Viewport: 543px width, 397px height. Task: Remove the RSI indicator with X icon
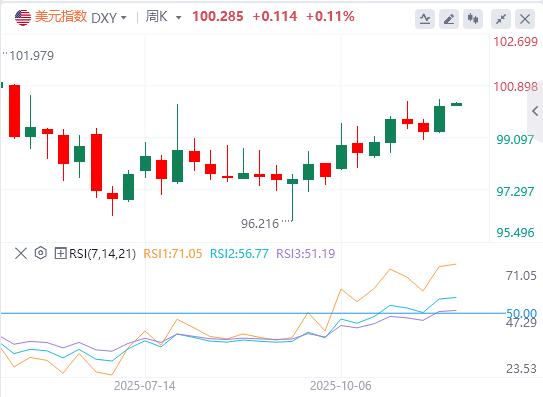pos(21,253)
